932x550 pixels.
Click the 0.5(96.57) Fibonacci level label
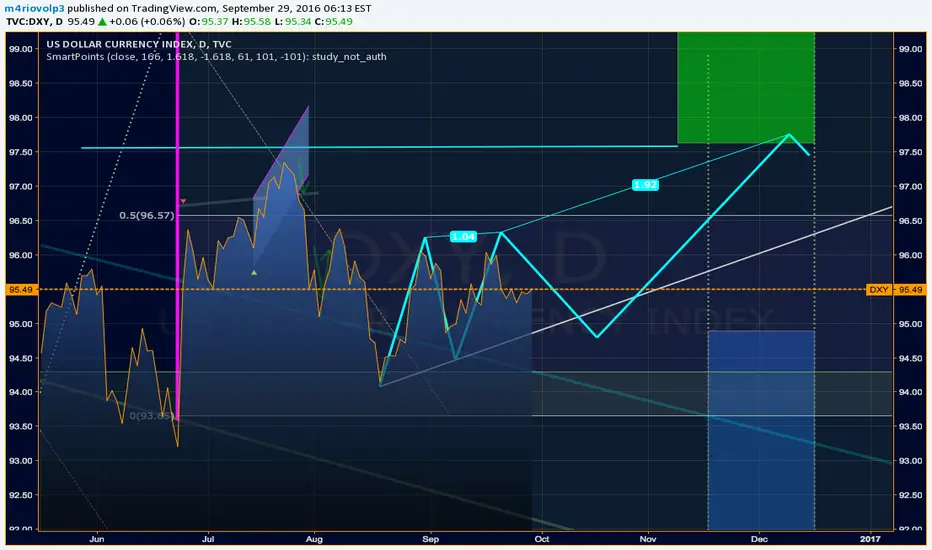tap(147, 215)
